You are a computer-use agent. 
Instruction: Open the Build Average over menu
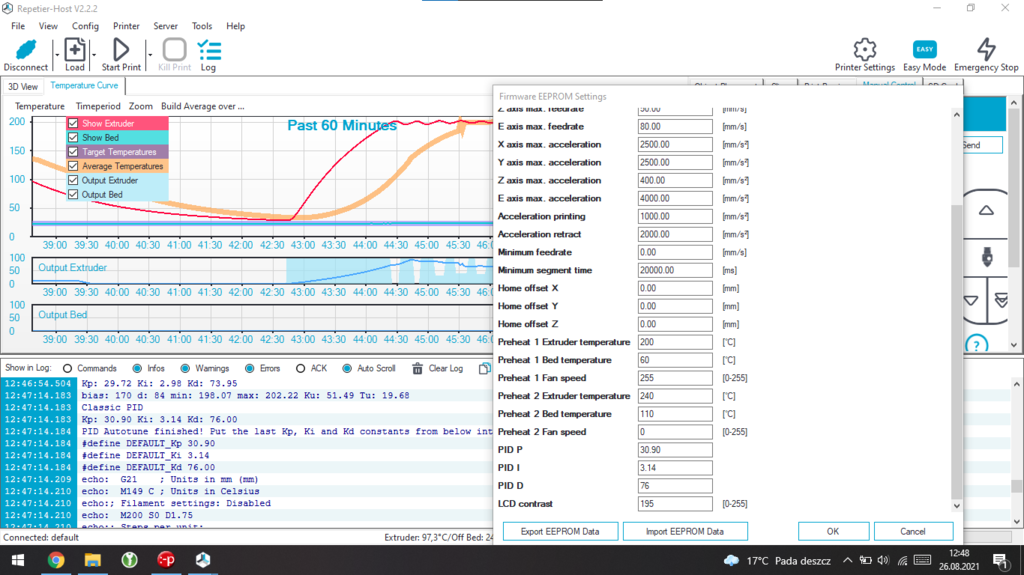203,106
